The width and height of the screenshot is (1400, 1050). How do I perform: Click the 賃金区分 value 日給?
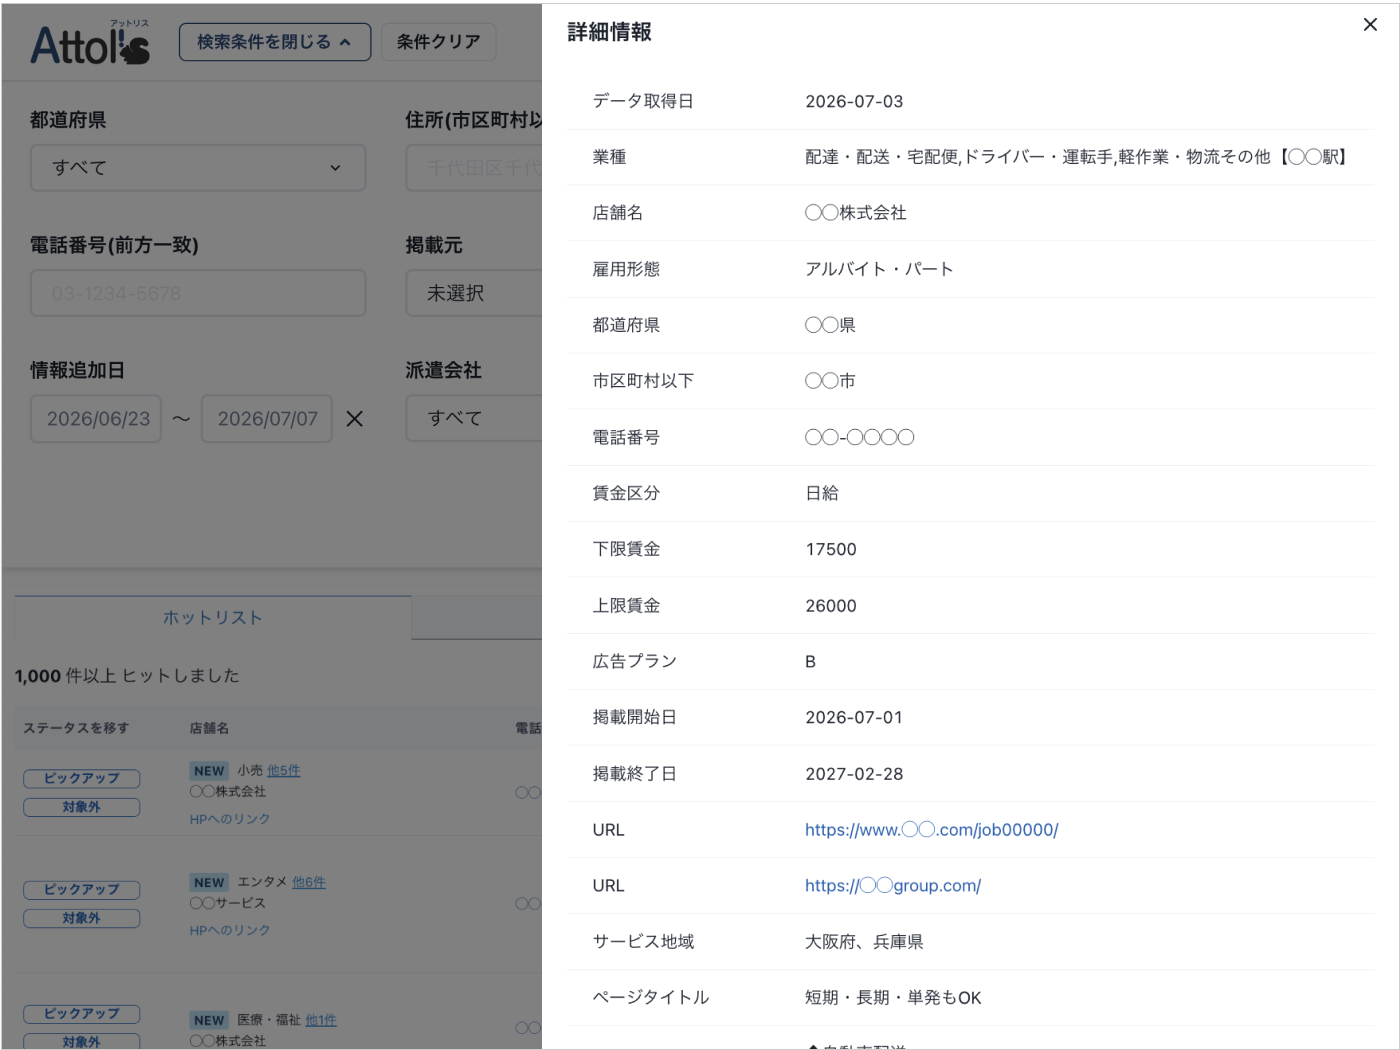[822, 493]
